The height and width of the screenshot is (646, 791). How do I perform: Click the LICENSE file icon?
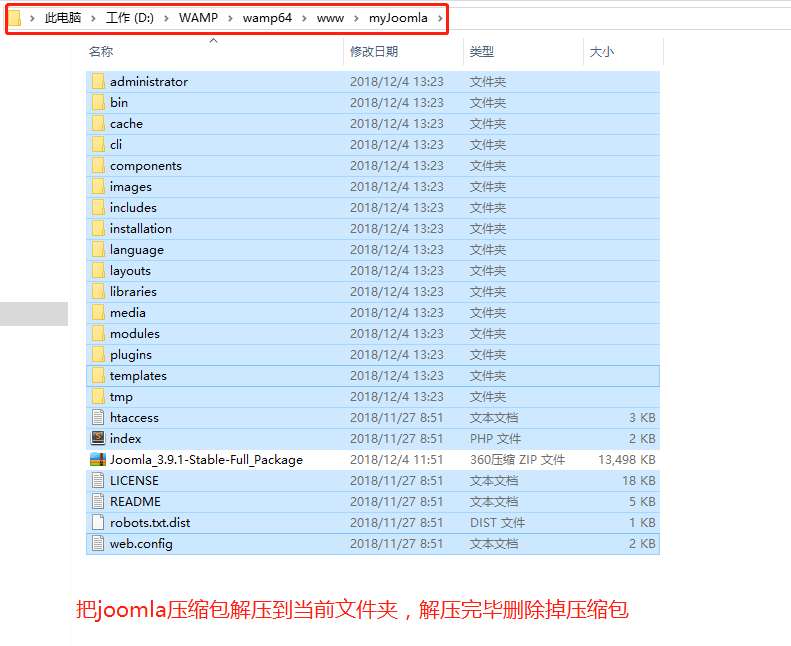click(x=98, y=481)
